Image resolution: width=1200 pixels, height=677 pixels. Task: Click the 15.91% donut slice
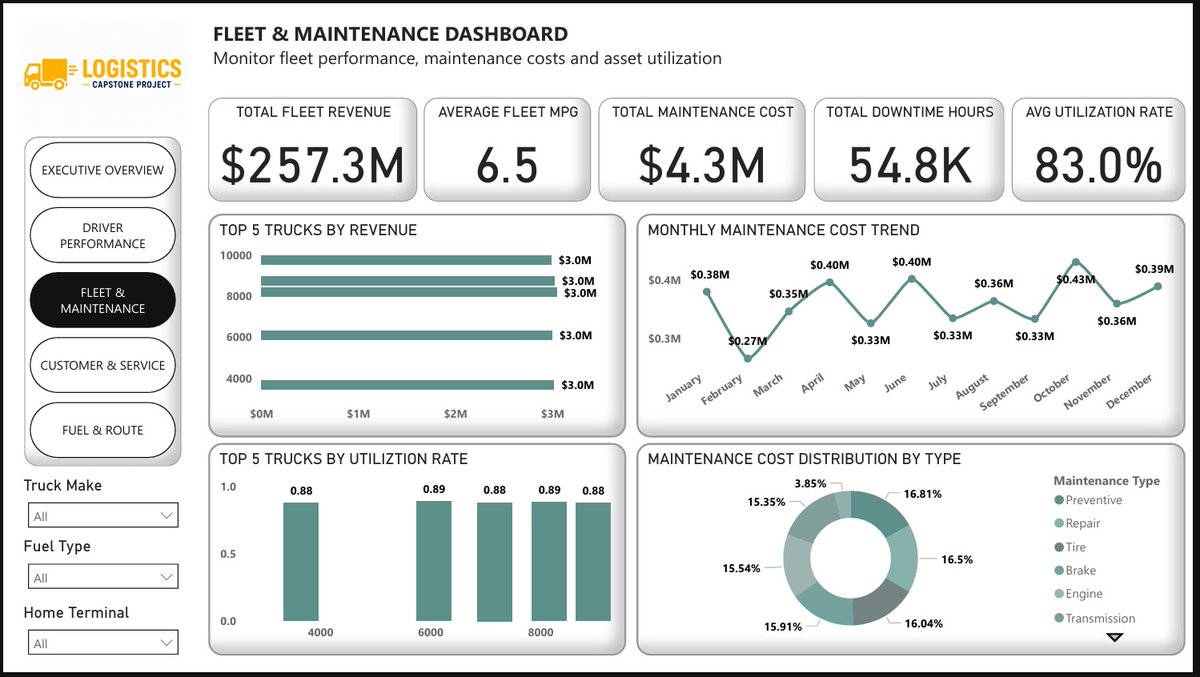tap(825, 605)
